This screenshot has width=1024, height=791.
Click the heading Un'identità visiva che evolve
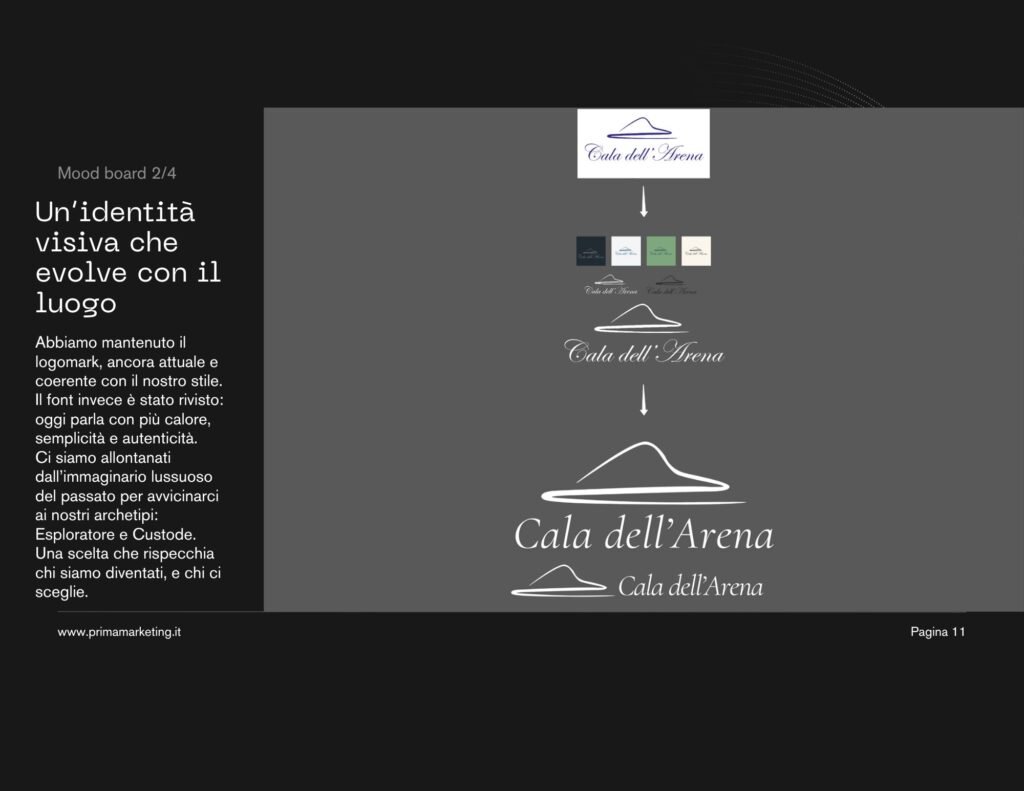128,256
